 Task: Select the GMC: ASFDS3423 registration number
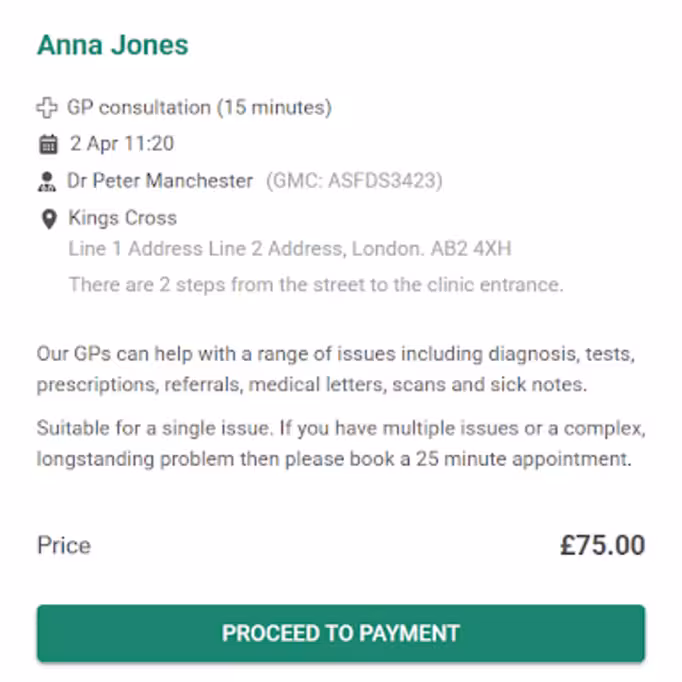[354, 181]
